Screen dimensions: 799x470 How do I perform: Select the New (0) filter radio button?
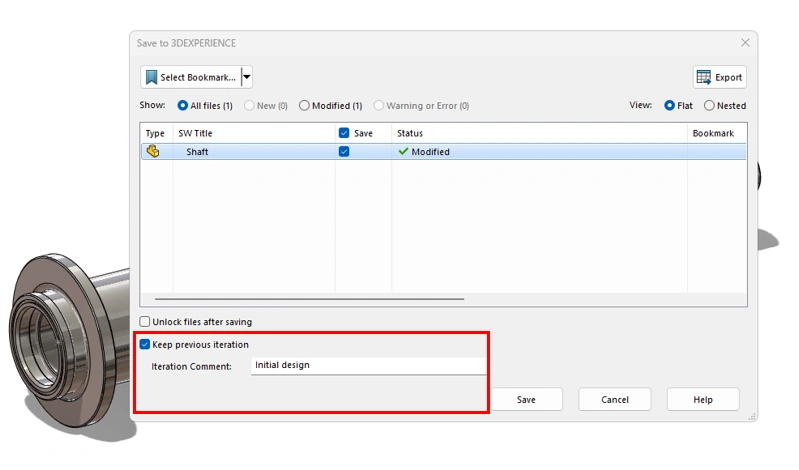(249, 106)
